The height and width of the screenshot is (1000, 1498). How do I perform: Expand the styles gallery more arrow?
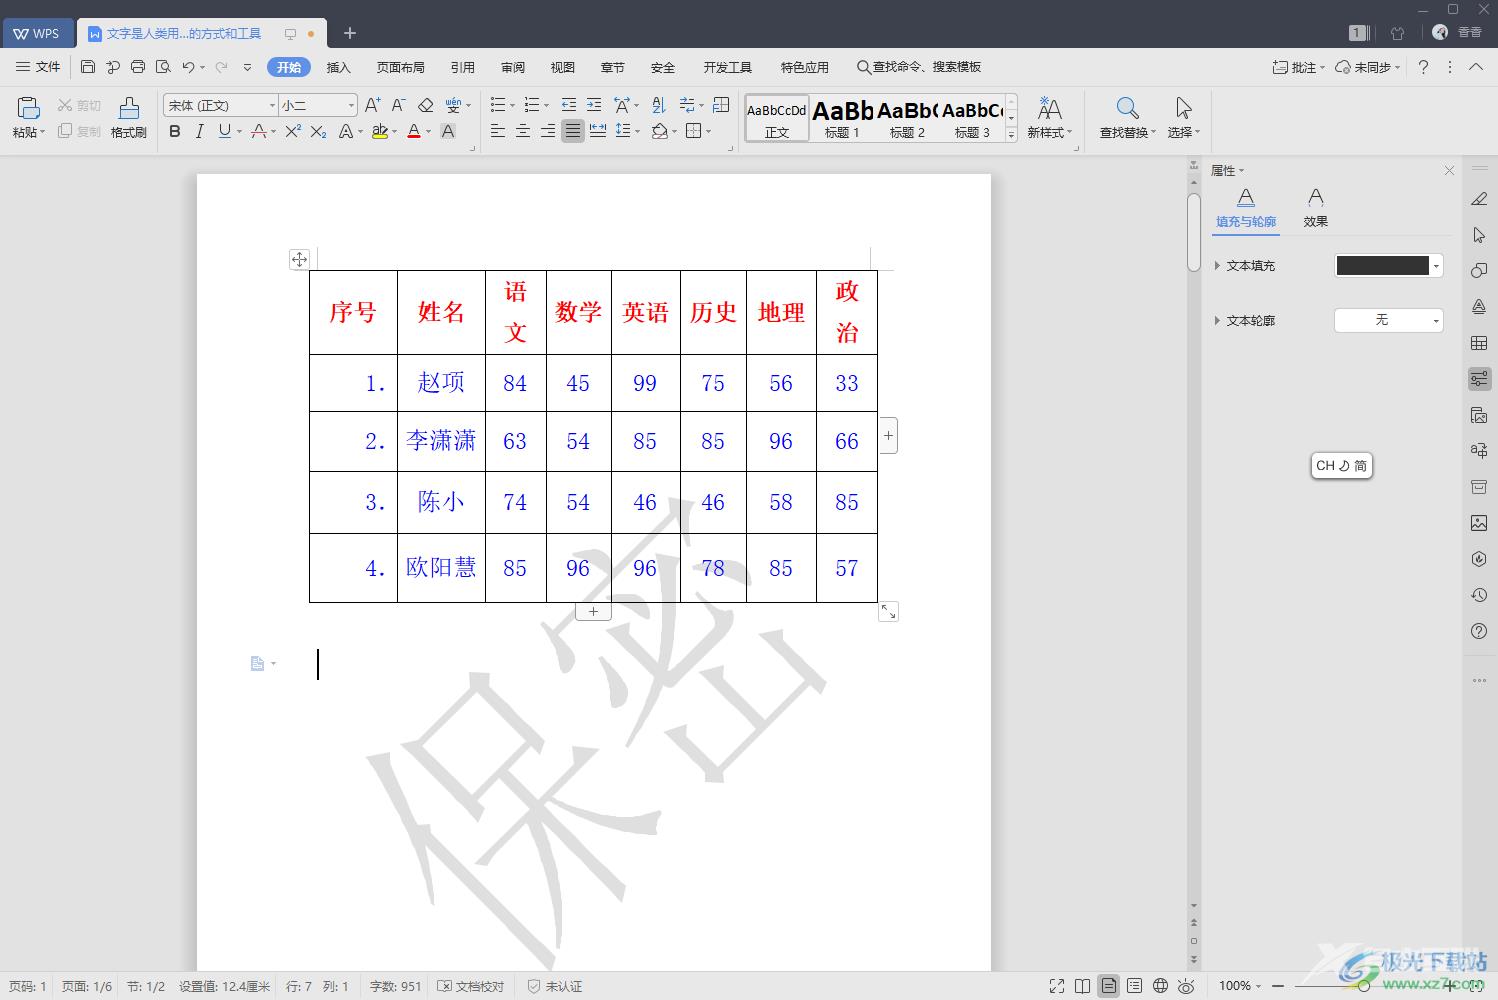click(x=1011, y=134)
